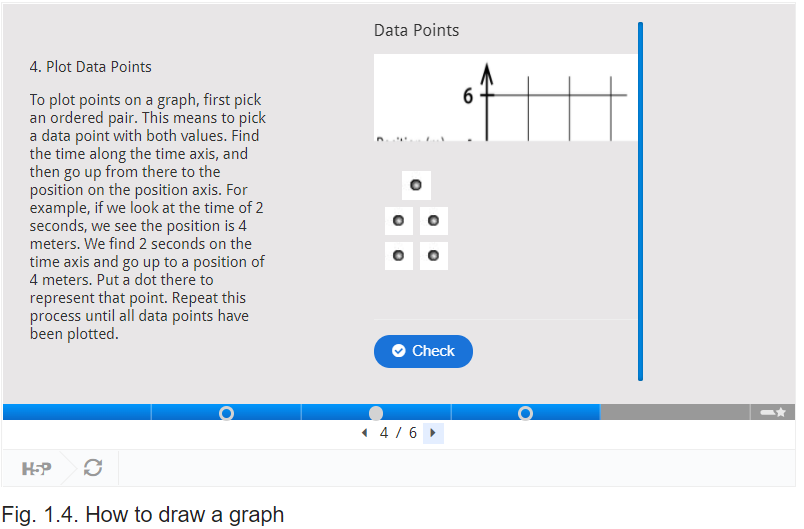Click the H5P logo icon
This screenshot has height=529, width=804.
(36, 468)
